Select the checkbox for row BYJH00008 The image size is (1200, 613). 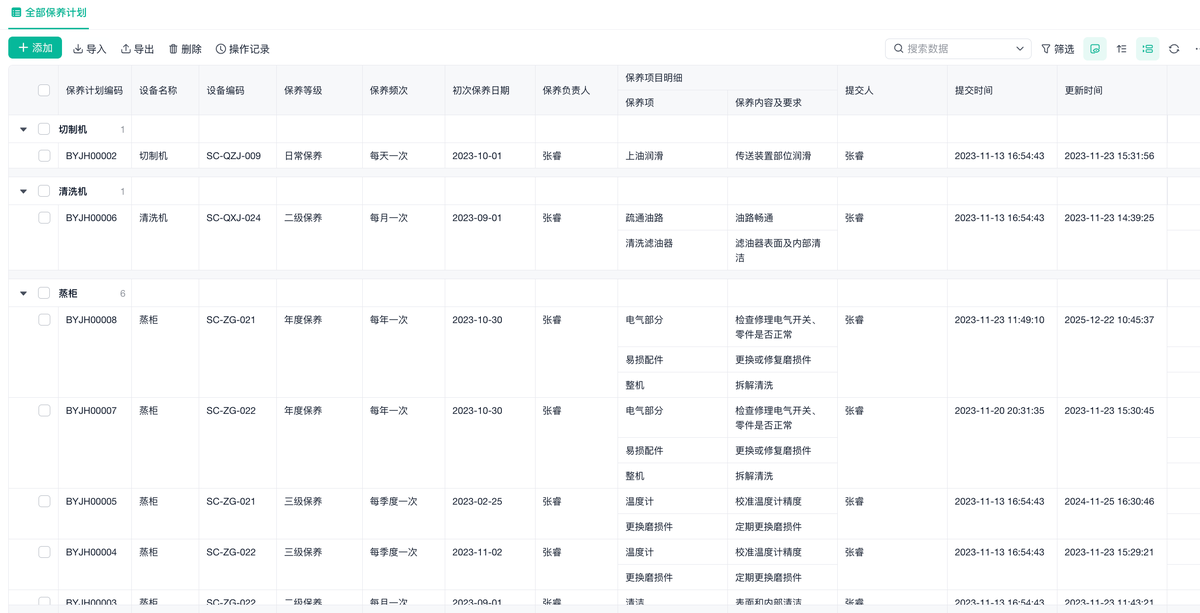point(44,320)
